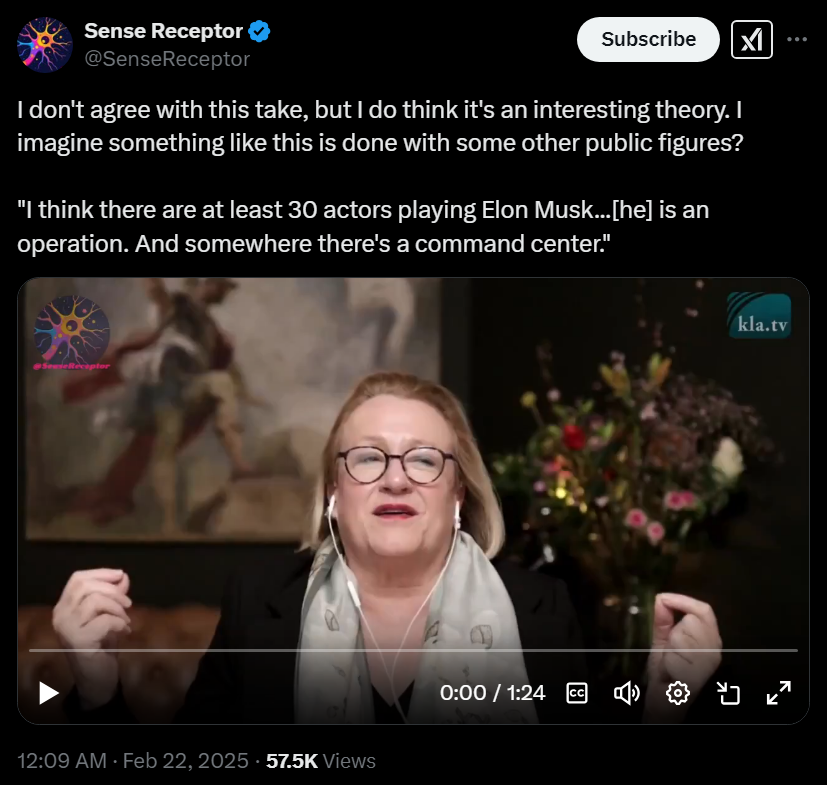Mute the video volume
Image resolution: width=827 pixels, height=785 pixels.
tap(627, 693)
